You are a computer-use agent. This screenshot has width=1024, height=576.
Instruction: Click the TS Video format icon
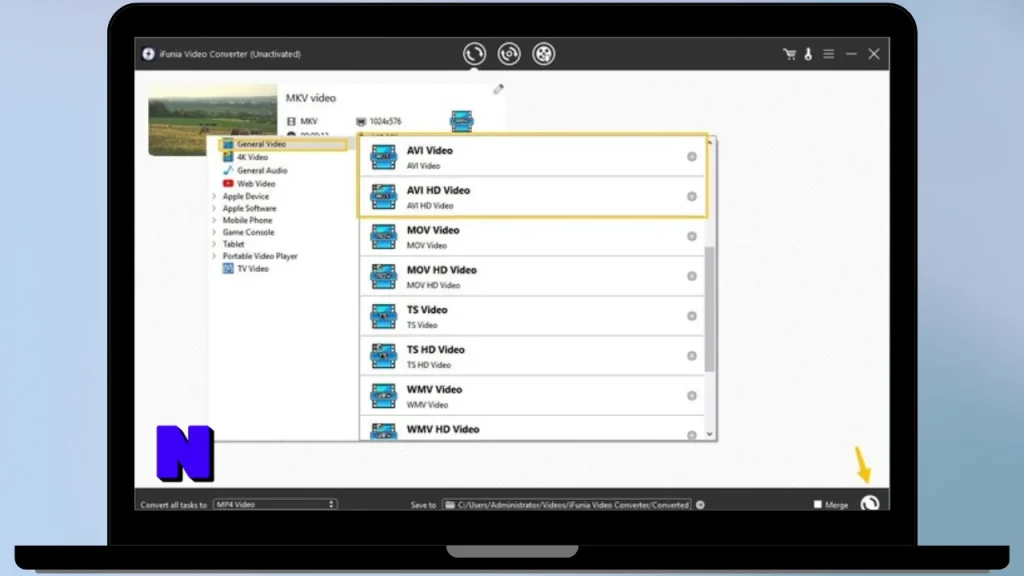coord(383,316)
